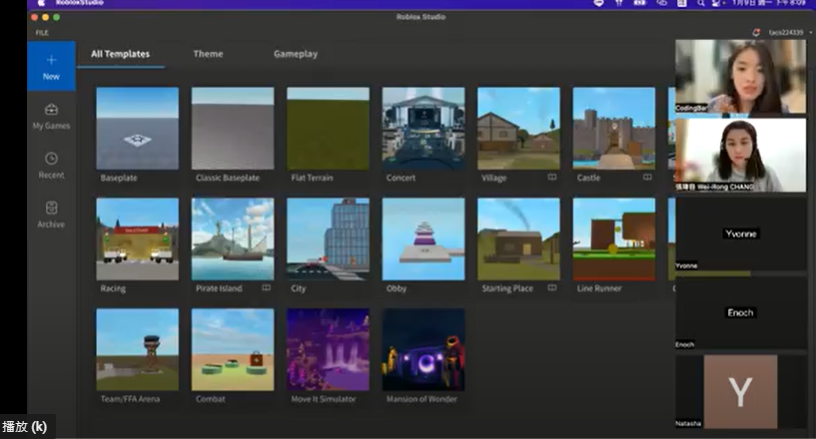Pick the Village template thumbnail
The image size is (816, 439).
[518, 128]
